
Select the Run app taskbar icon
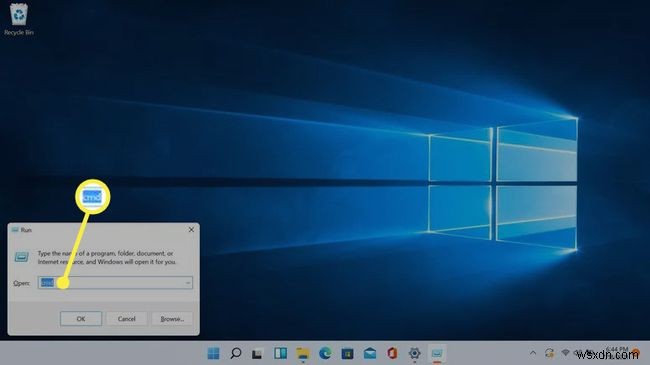pyautogui.click(x=437, y=353)
